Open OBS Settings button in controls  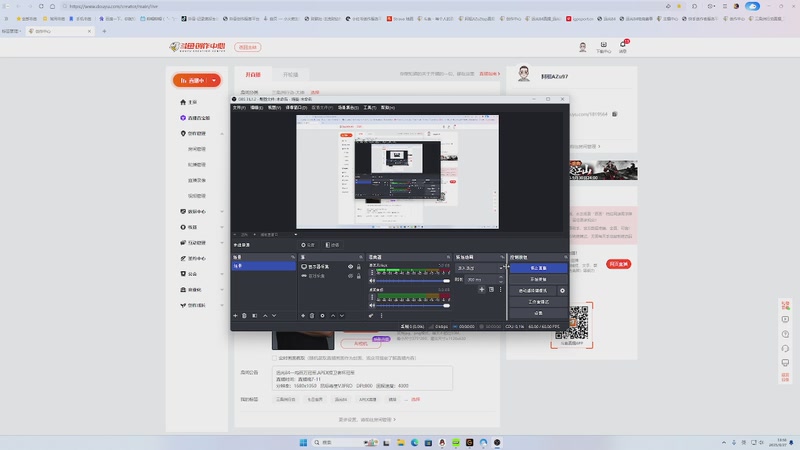[538, 313]
